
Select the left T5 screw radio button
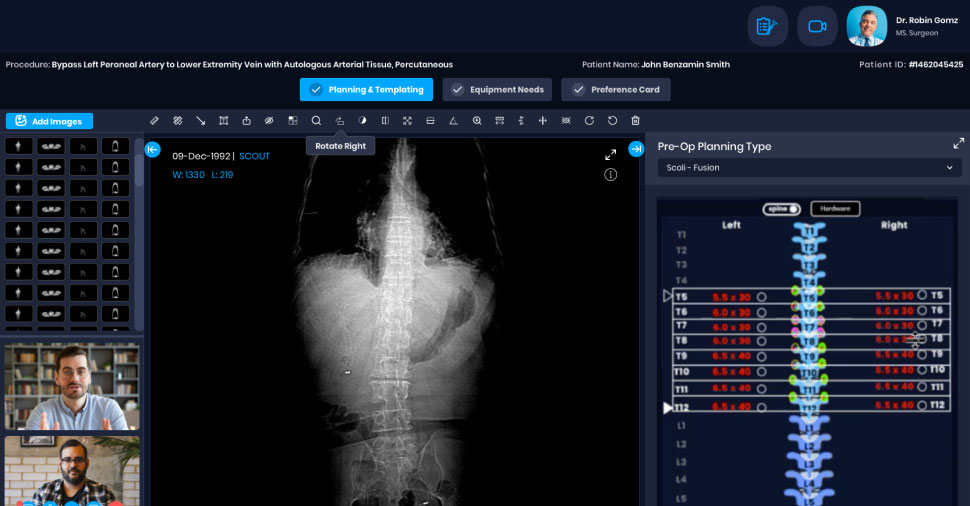pos(761,297)
